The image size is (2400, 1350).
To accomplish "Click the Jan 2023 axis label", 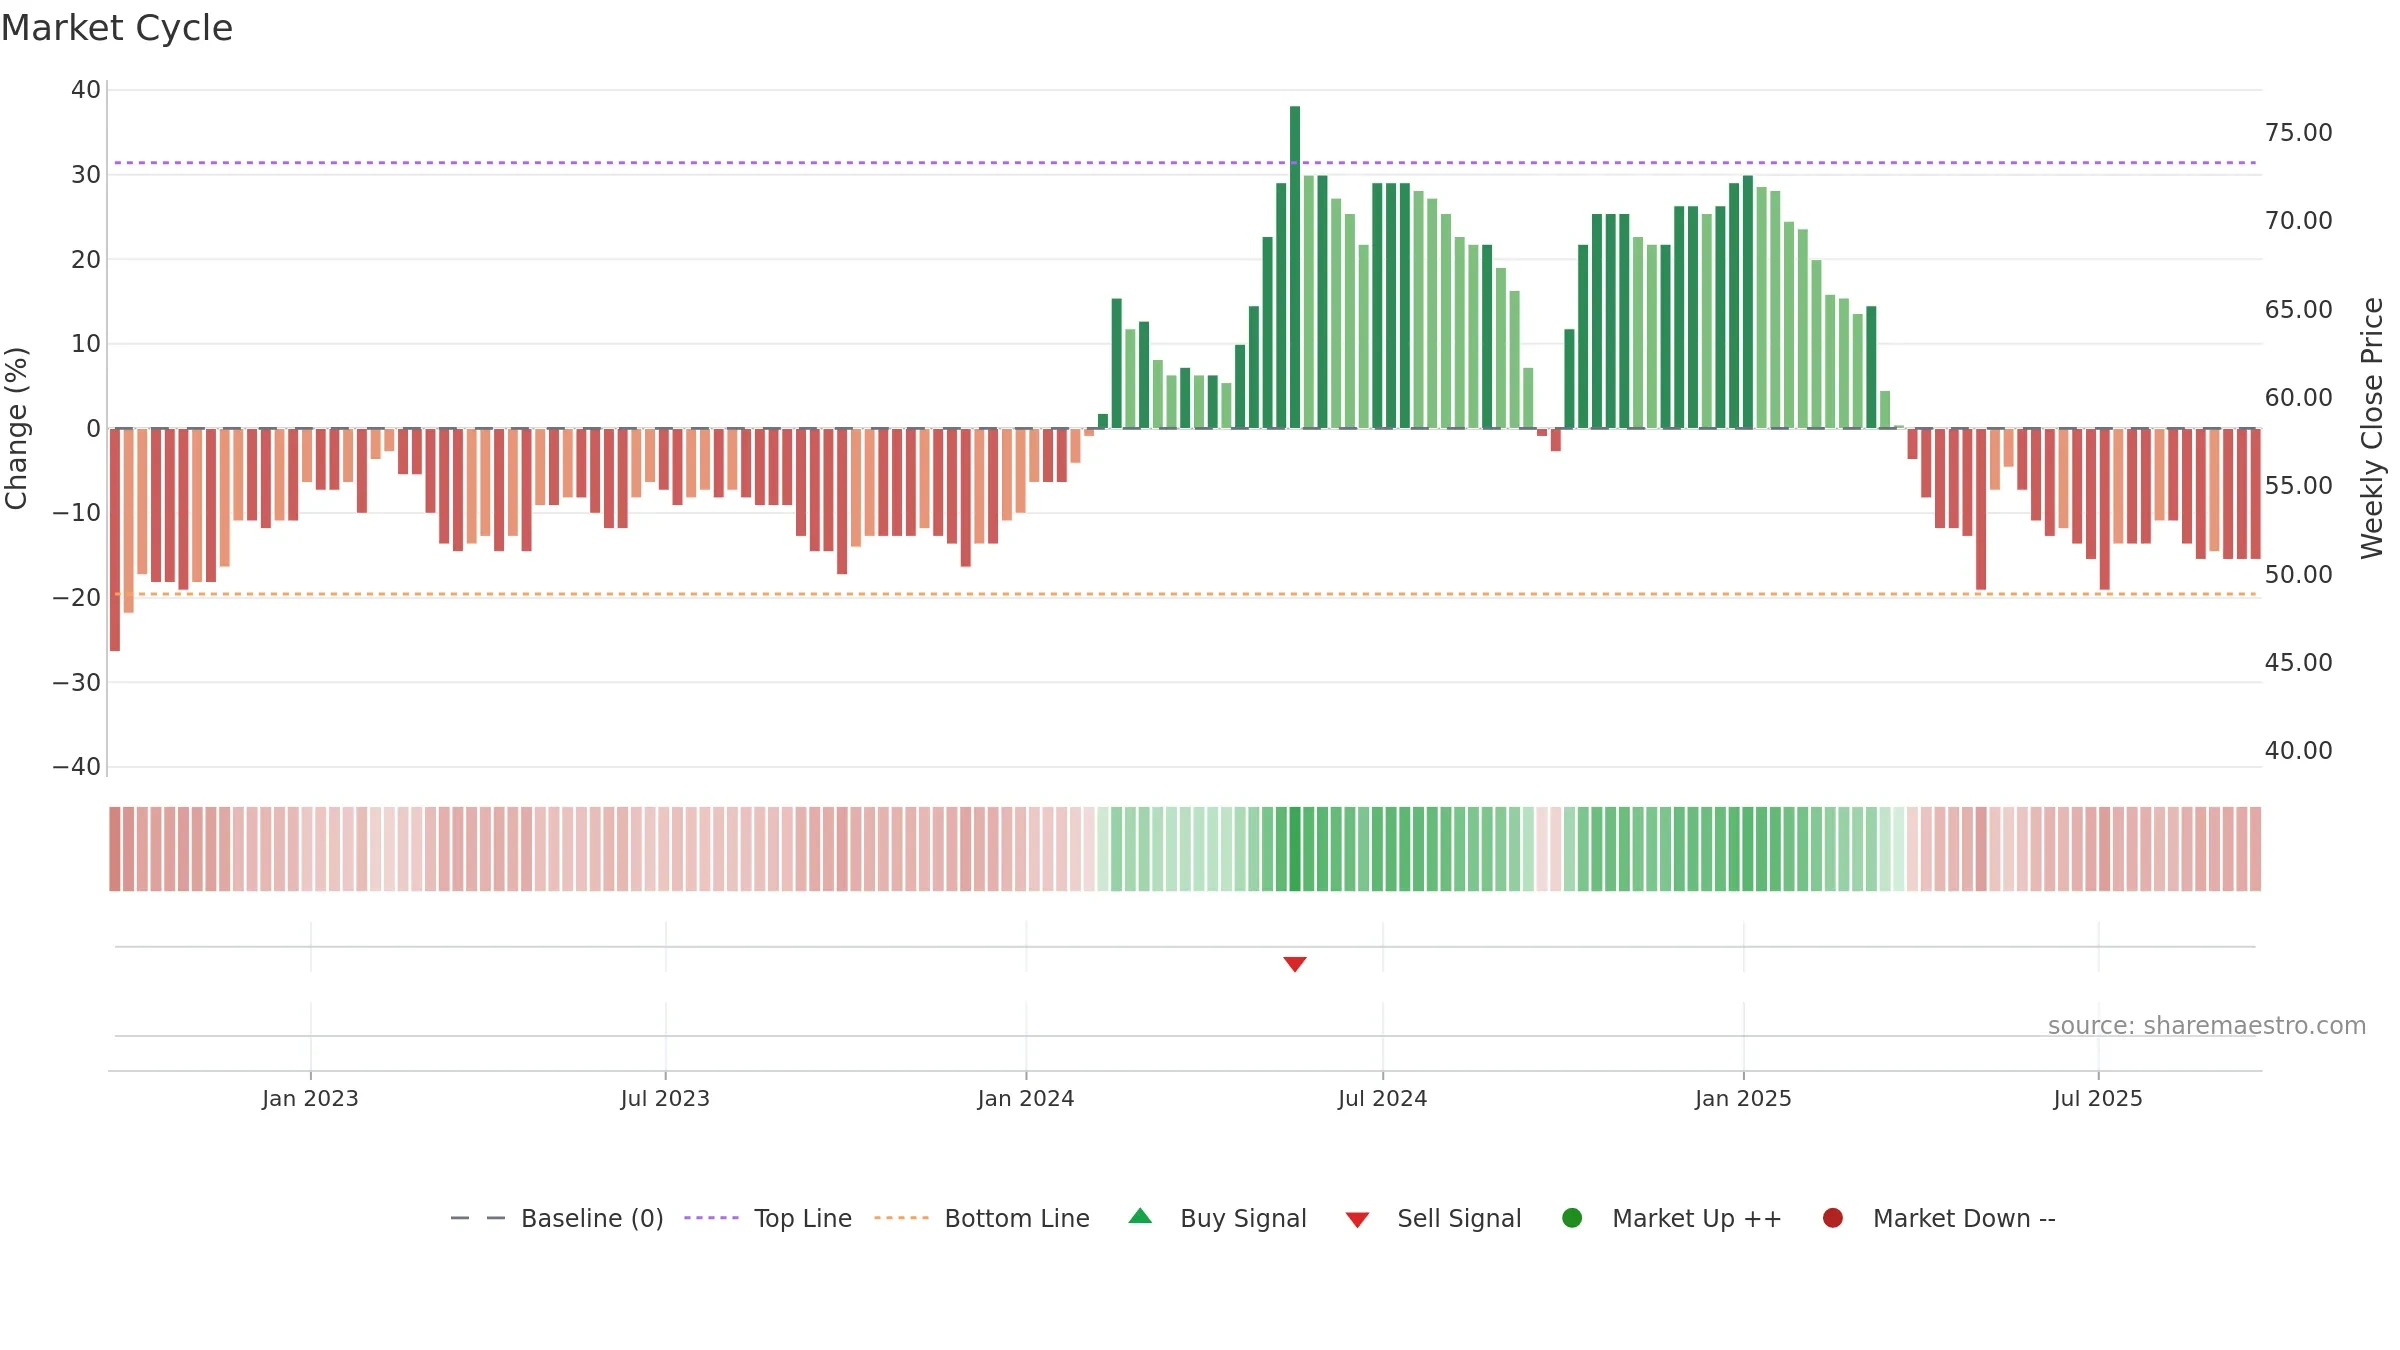I will [x=310, y=1098].
